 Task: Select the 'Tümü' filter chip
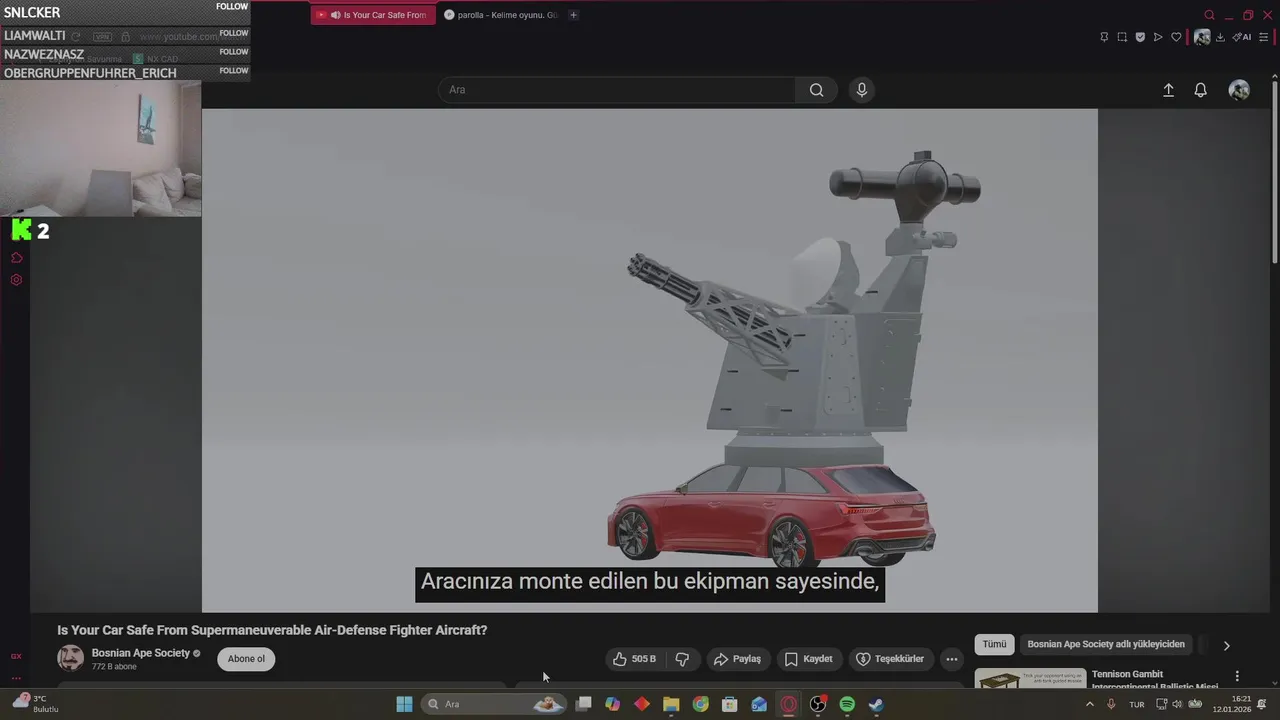[994, 645]
